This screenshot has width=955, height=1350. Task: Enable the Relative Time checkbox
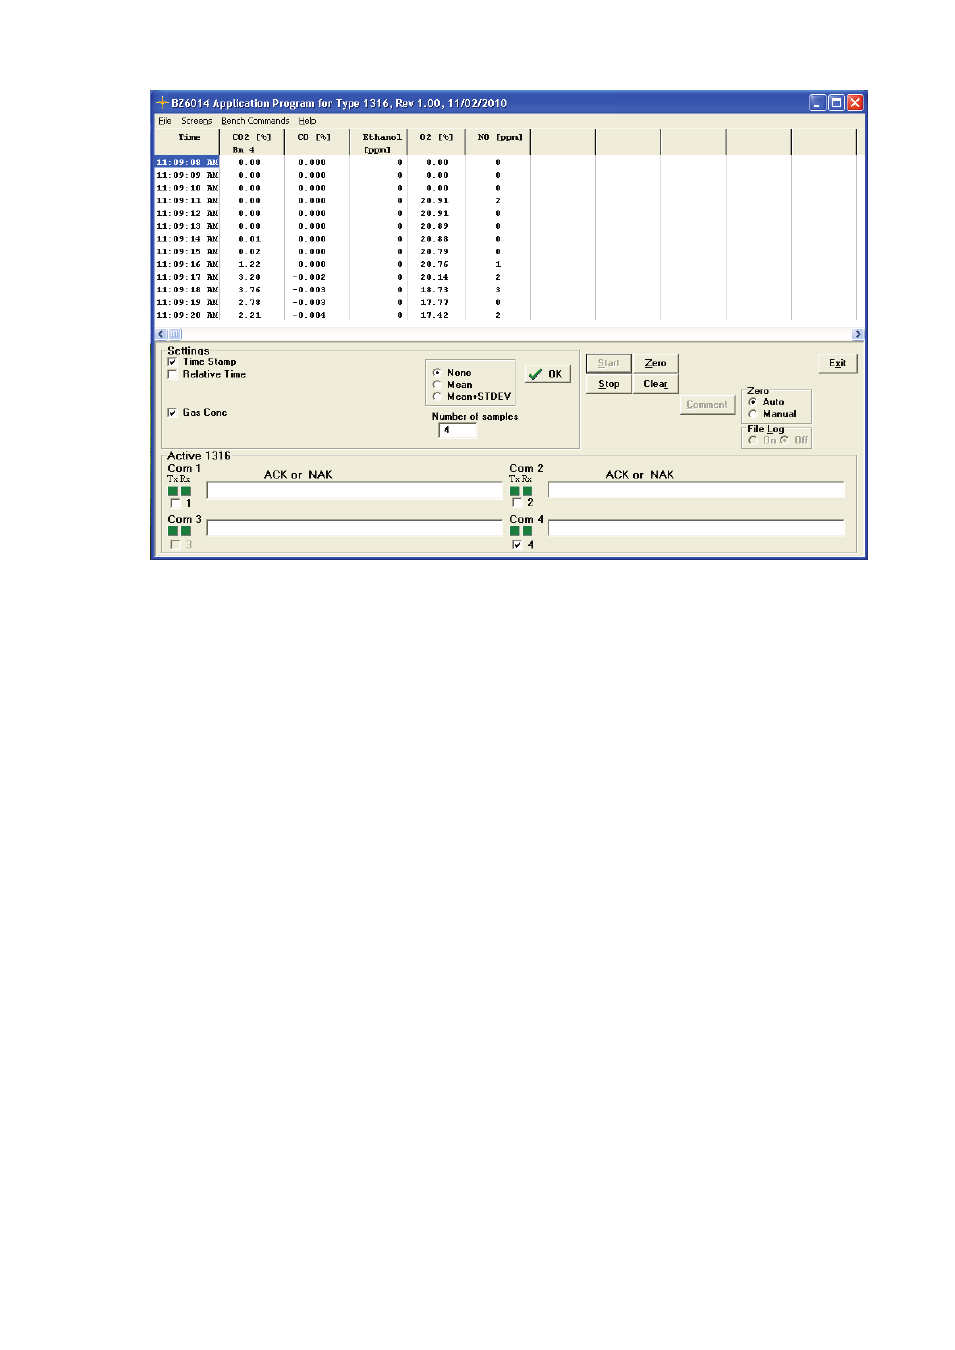pos(172,374)
